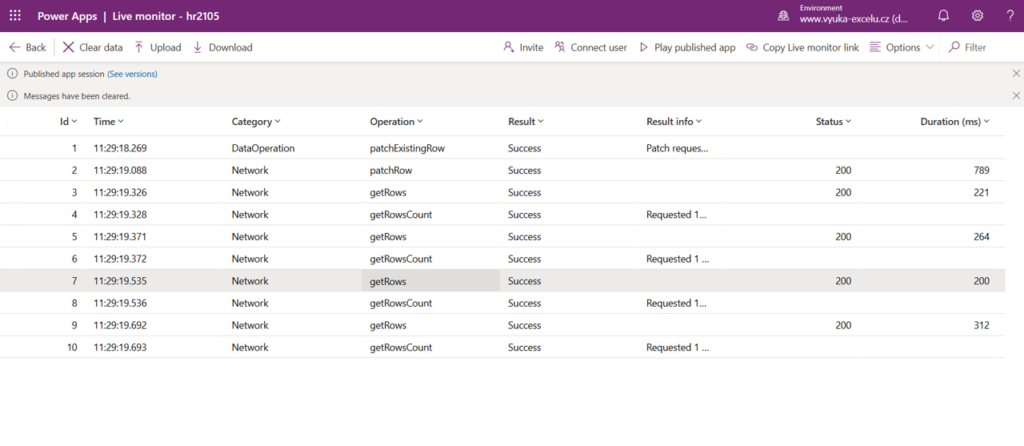The height and width of the screenshot is (446, 1024).
Task: Click time 11:29:18.269 in row 1
Action: (x=120, y=148)
